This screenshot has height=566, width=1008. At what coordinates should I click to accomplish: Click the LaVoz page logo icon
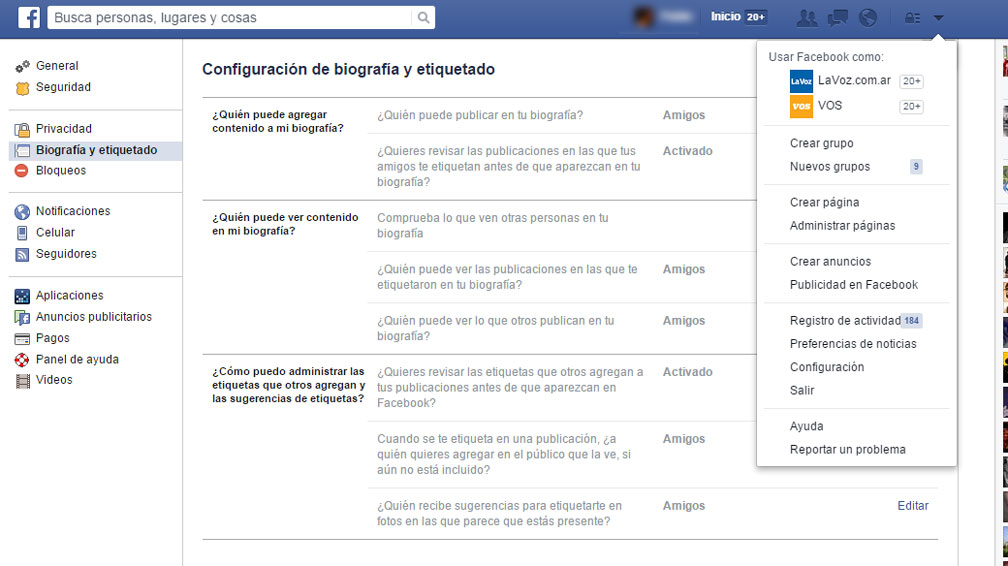[x=801, y=81]
